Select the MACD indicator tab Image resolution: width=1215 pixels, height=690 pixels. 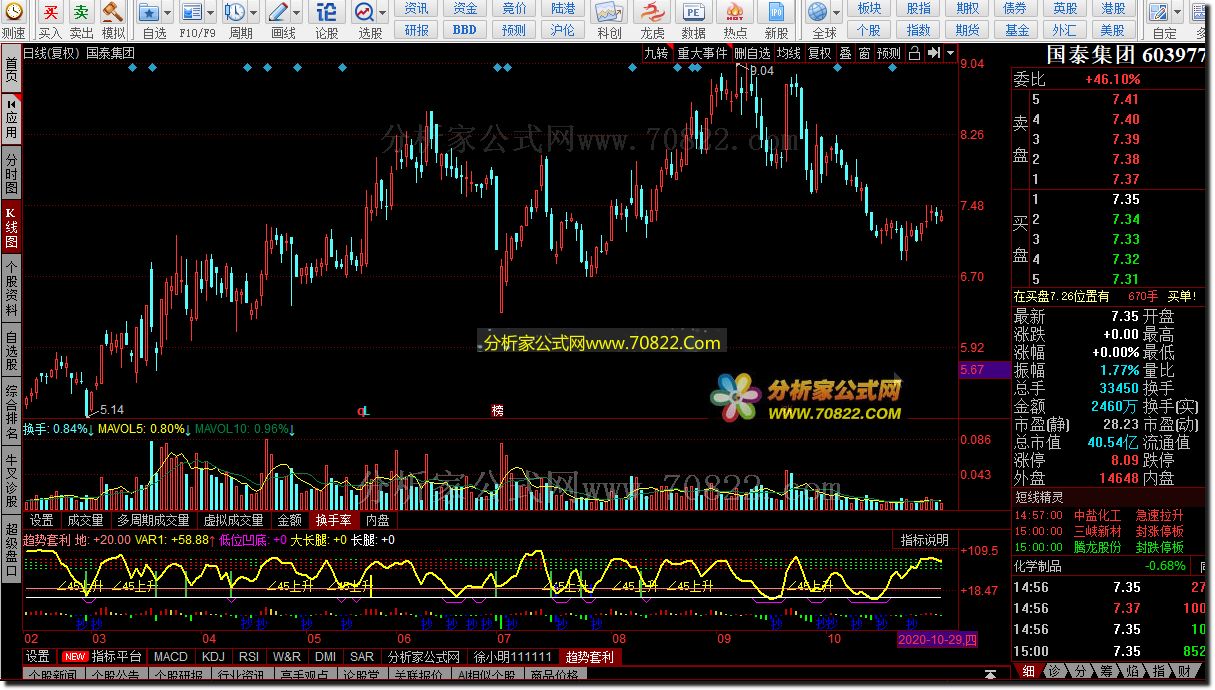click(x=170, y=657)
